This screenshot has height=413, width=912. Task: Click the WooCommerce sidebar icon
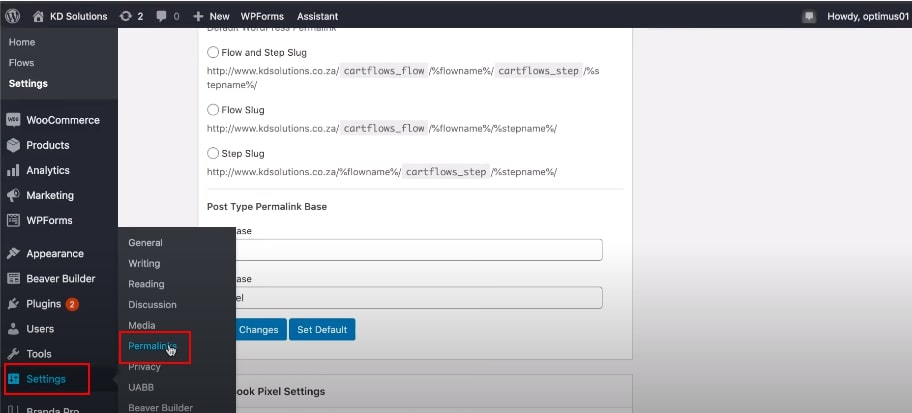[13, 120]
